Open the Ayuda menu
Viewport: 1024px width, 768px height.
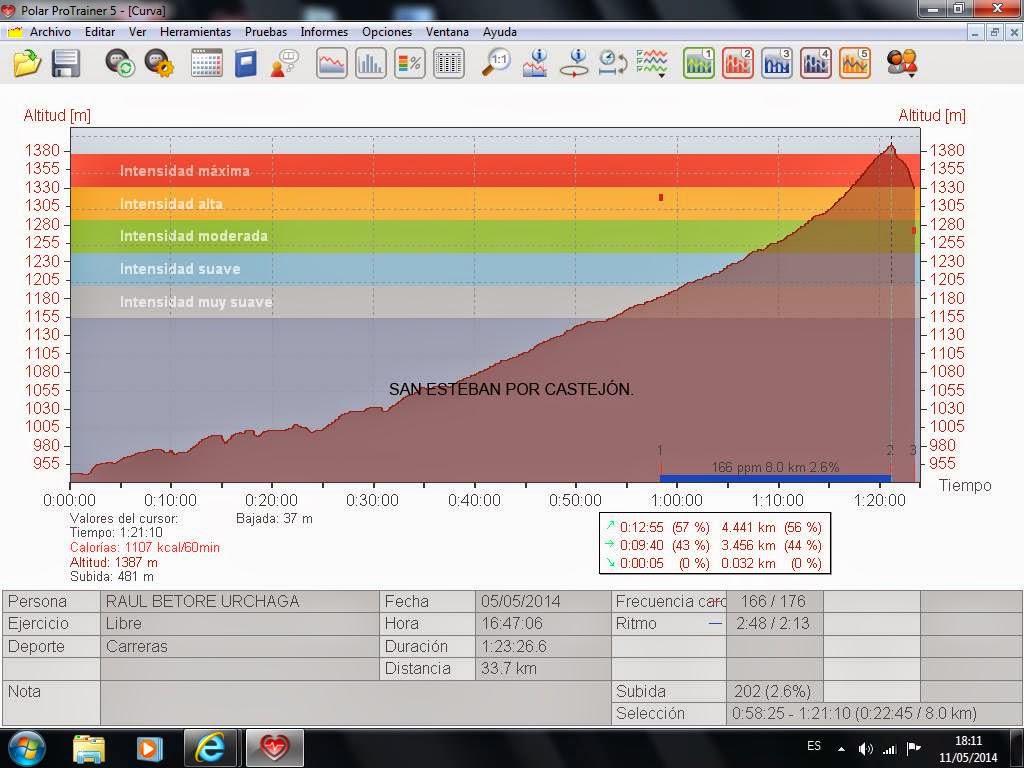(x=500, y=31)
